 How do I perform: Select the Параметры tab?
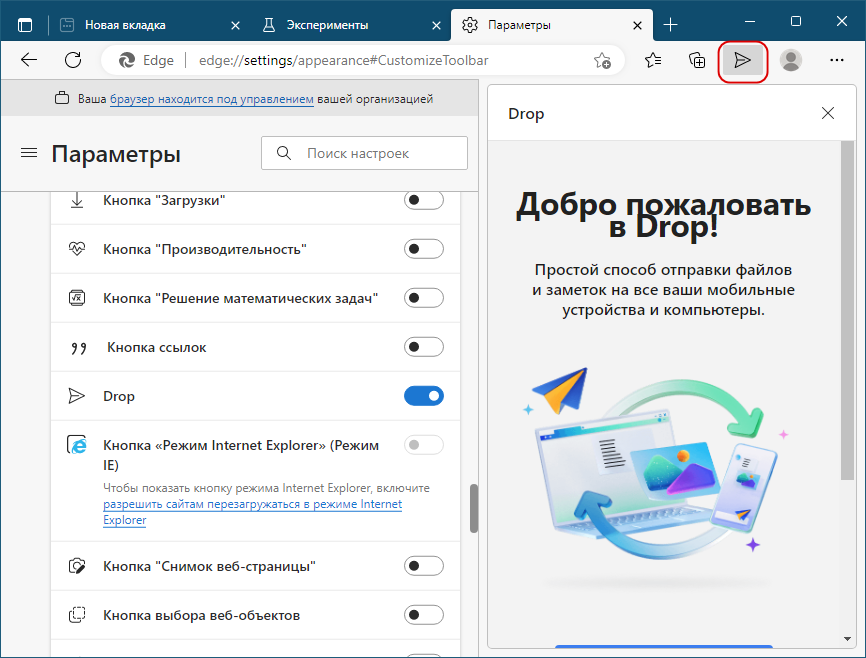(x=552, y=25)
